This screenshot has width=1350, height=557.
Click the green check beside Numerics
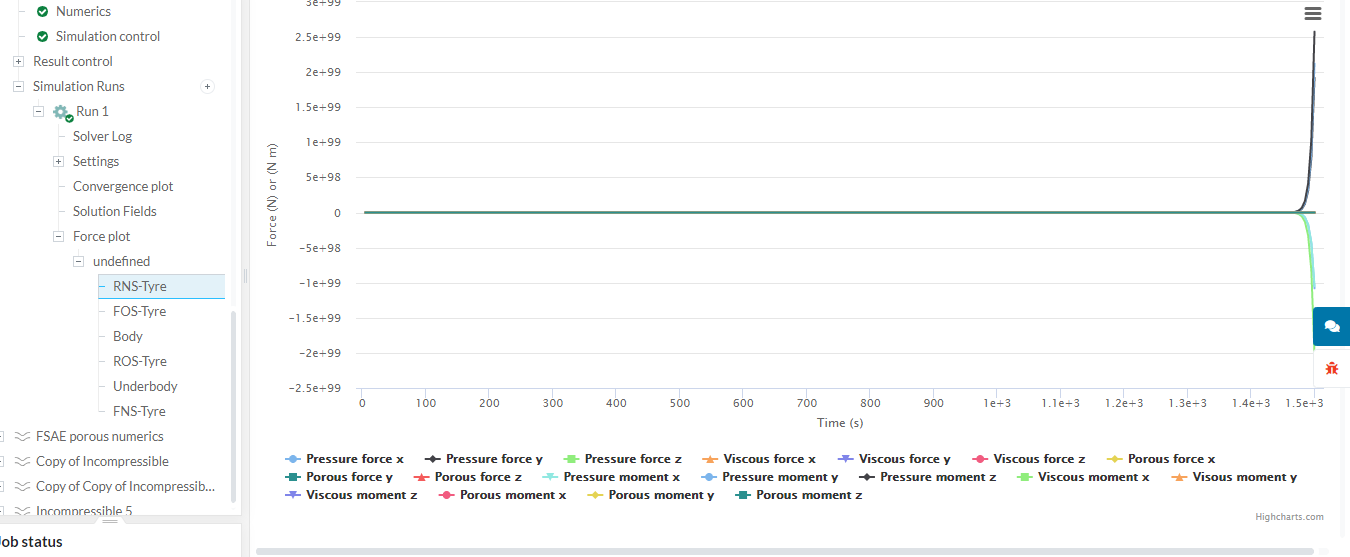point(43,12)
